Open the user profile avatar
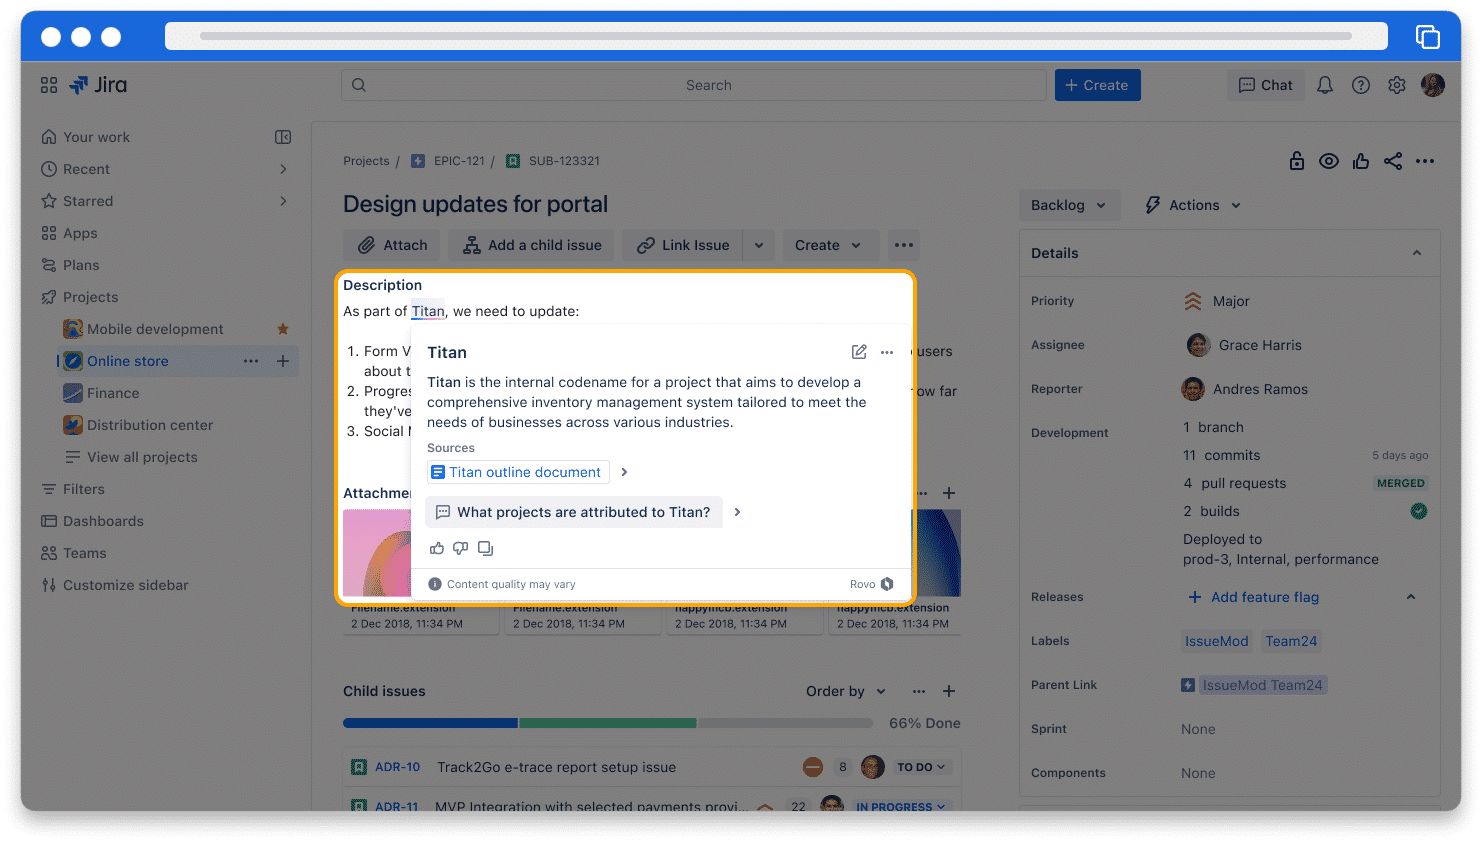The width and height of the screenshot is (1482, 842). [x=1433, y=85]
